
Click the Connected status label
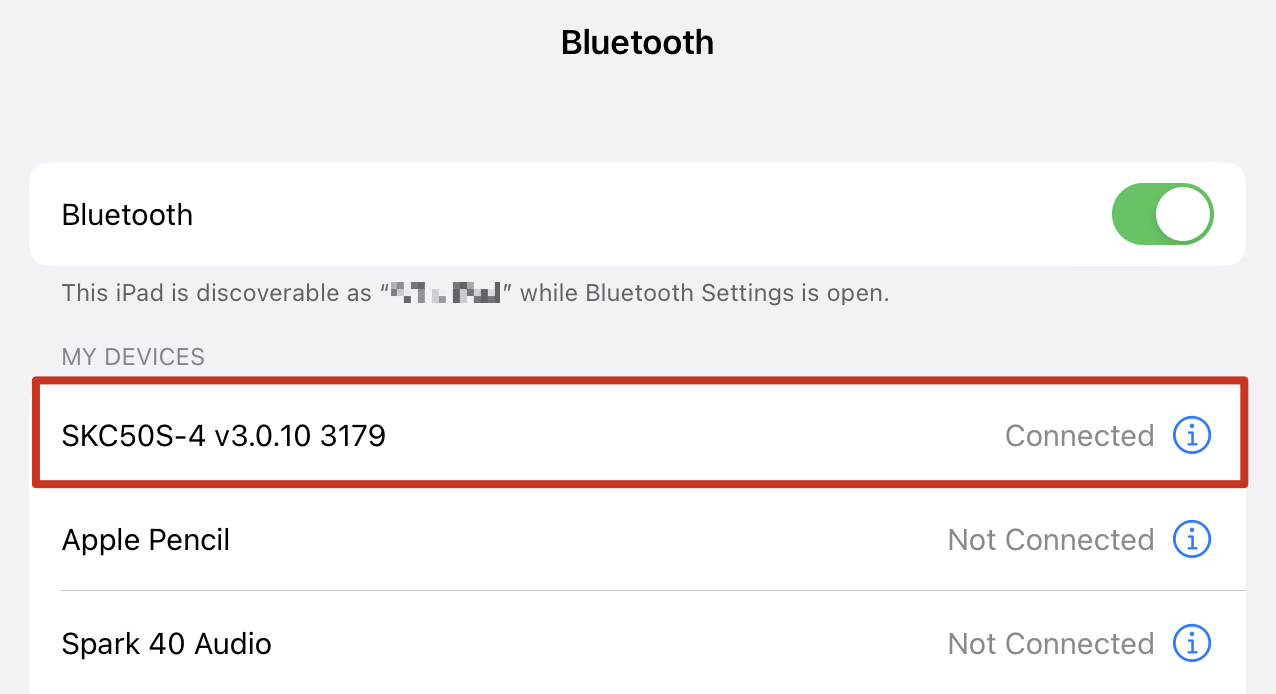click(x=1079, y=435)
